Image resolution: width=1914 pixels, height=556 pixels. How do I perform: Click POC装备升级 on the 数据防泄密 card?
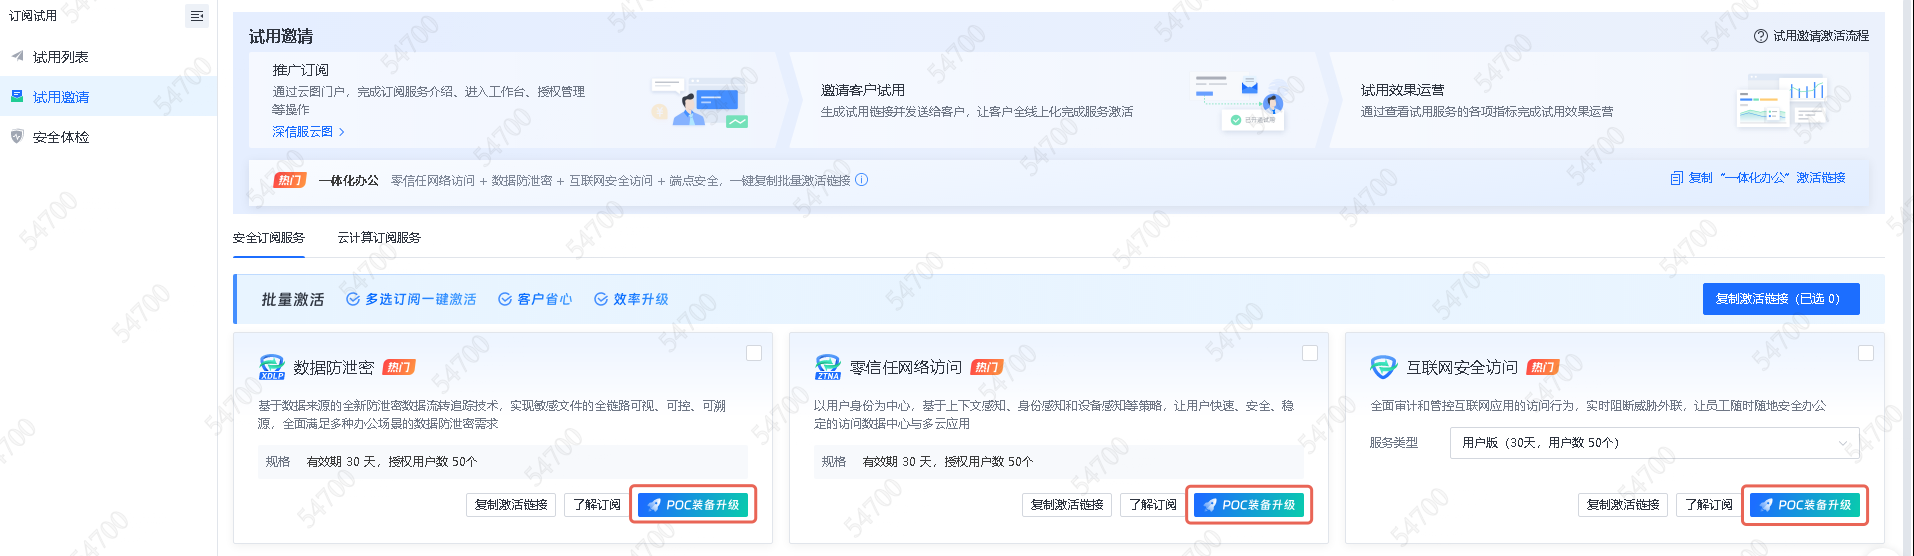click(x=693, y=505)
